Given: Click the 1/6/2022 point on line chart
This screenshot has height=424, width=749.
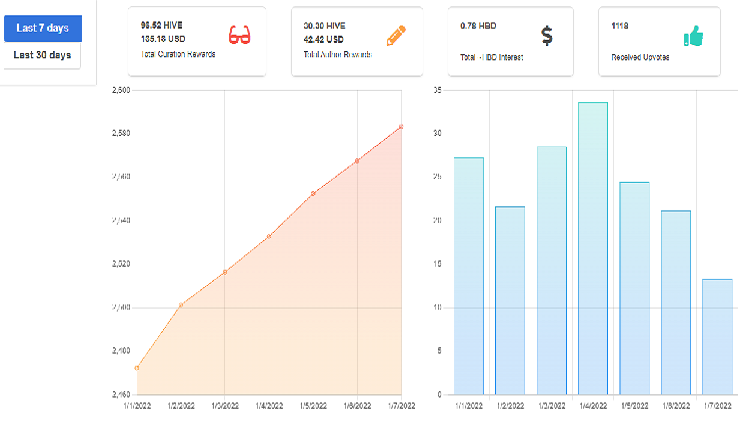Looking at the screenshot, I should (x=357, y=161).
